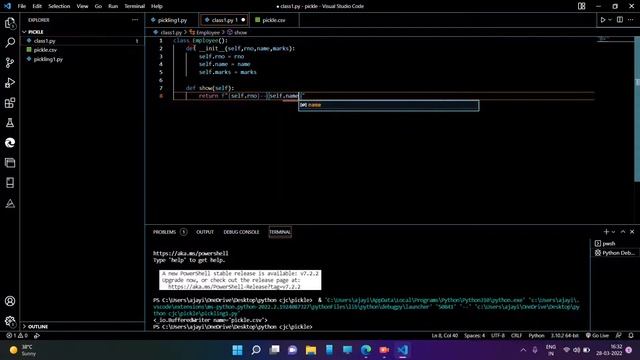This screenshot has height=360, width=640.
Task: Select class1.py in the Explorer tree
Action: point(44,41)
